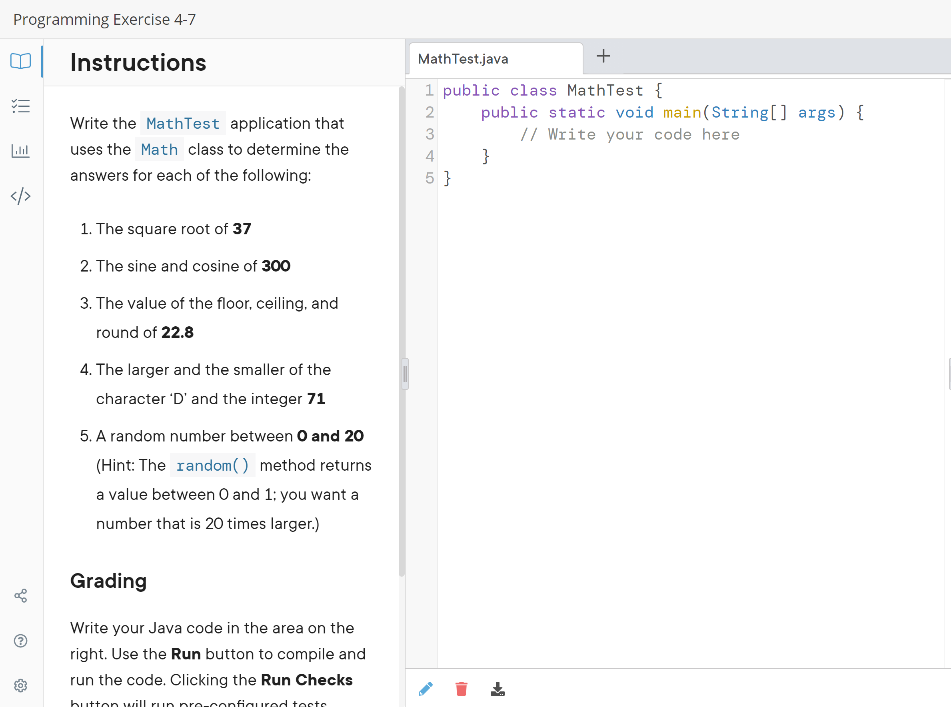Switch to the MathTest.java tab
Viewport: 951px width, 707px height.
[463, 58]
